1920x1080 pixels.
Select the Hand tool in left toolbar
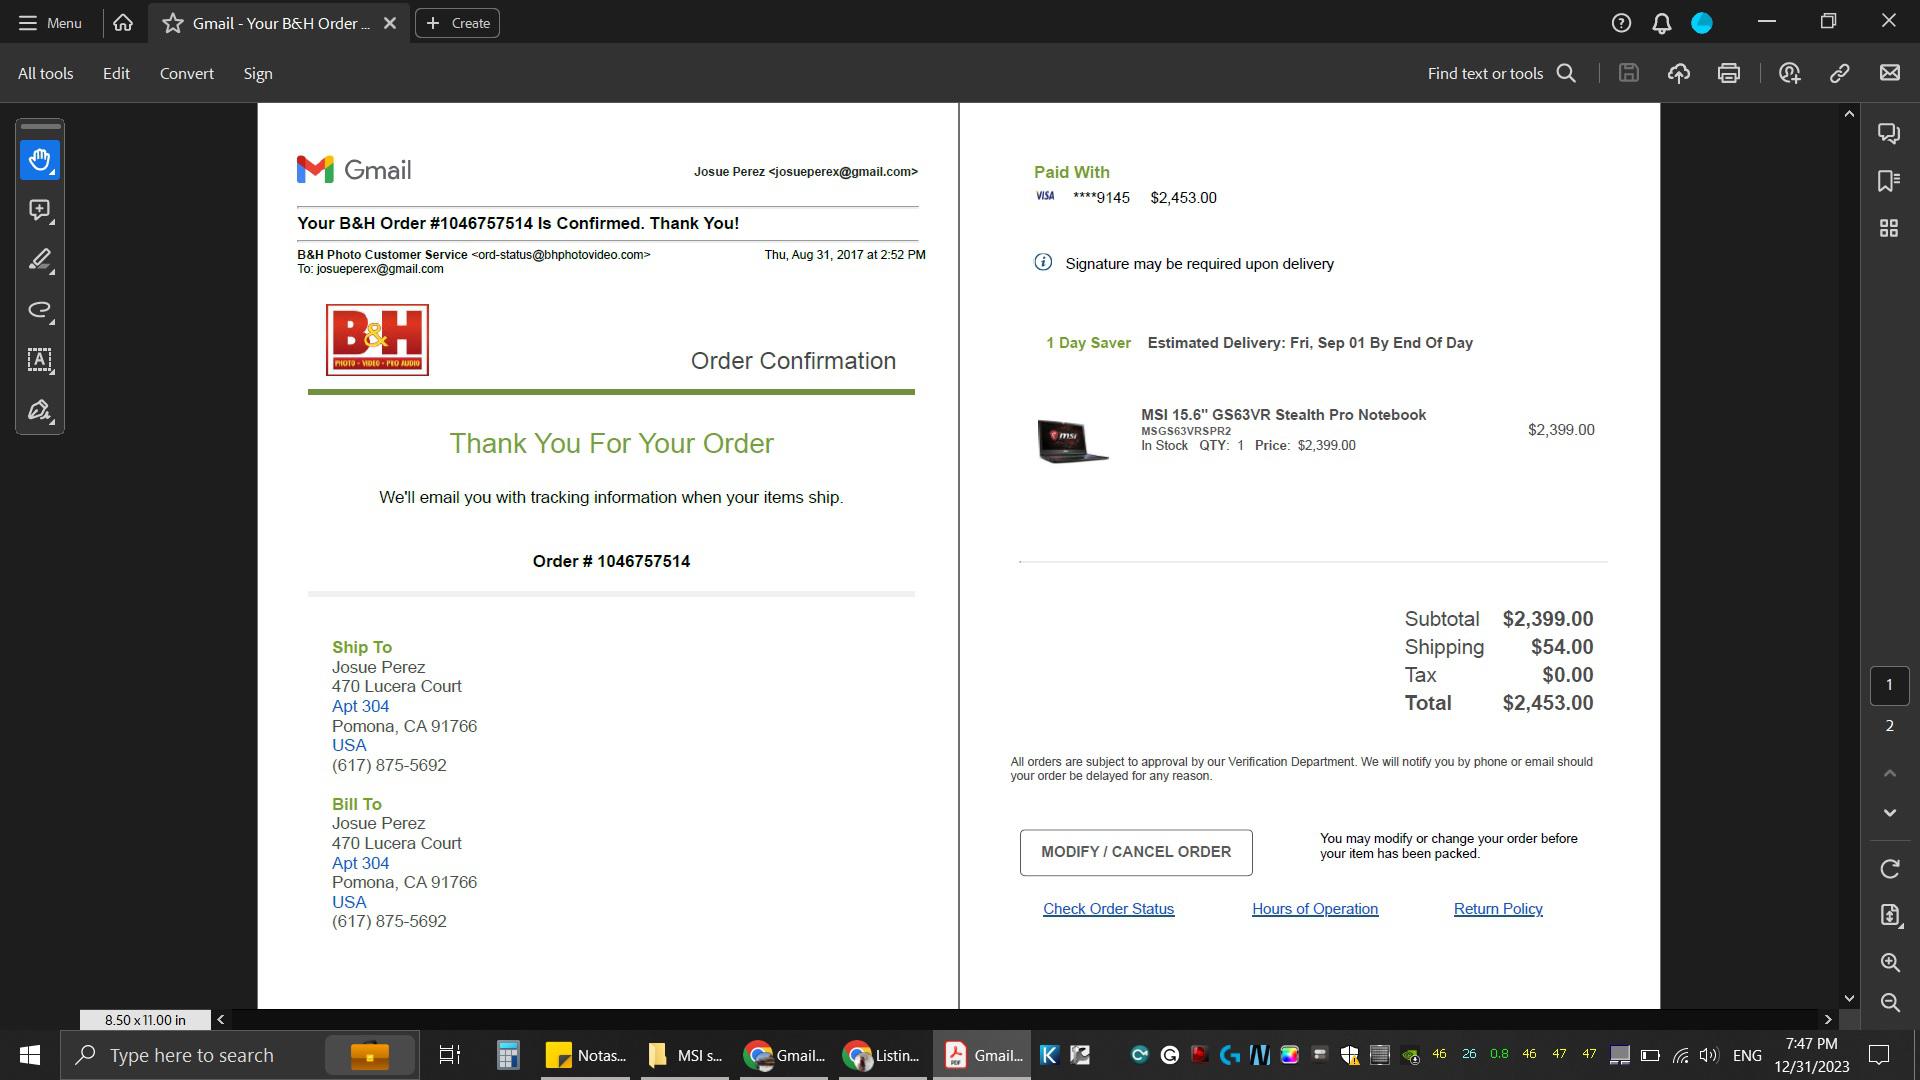(40, 160)
